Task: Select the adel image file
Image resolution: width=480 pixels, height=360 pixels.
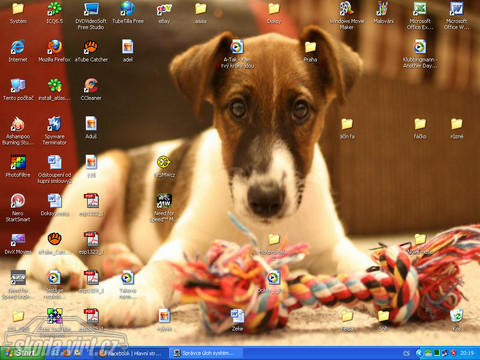Action: click(x=128, y=51)
